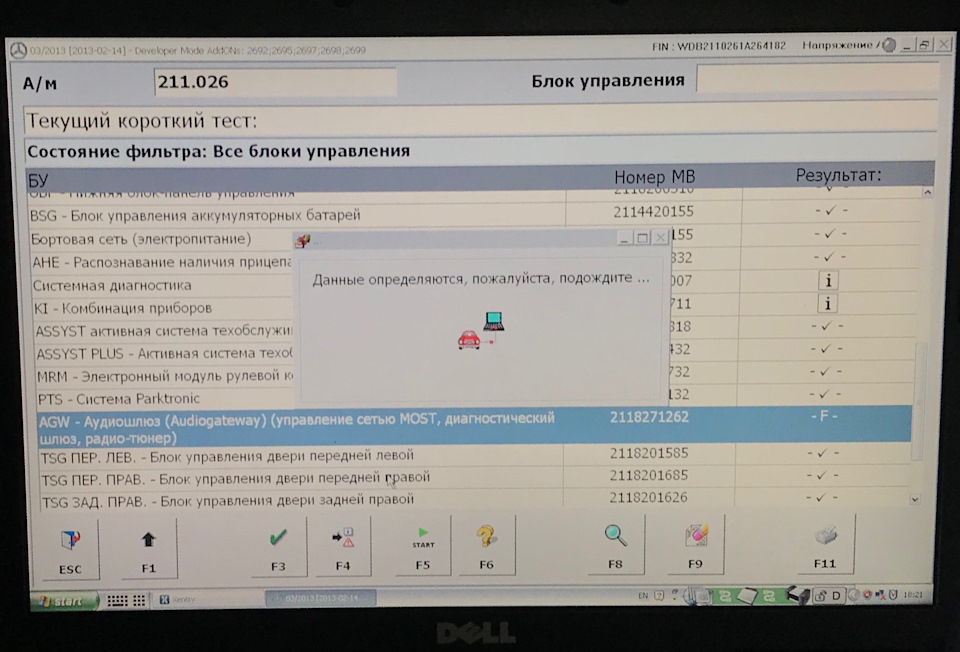Click the F1 up arrow button
960x652 pixels.
click(x=148, y=549)
